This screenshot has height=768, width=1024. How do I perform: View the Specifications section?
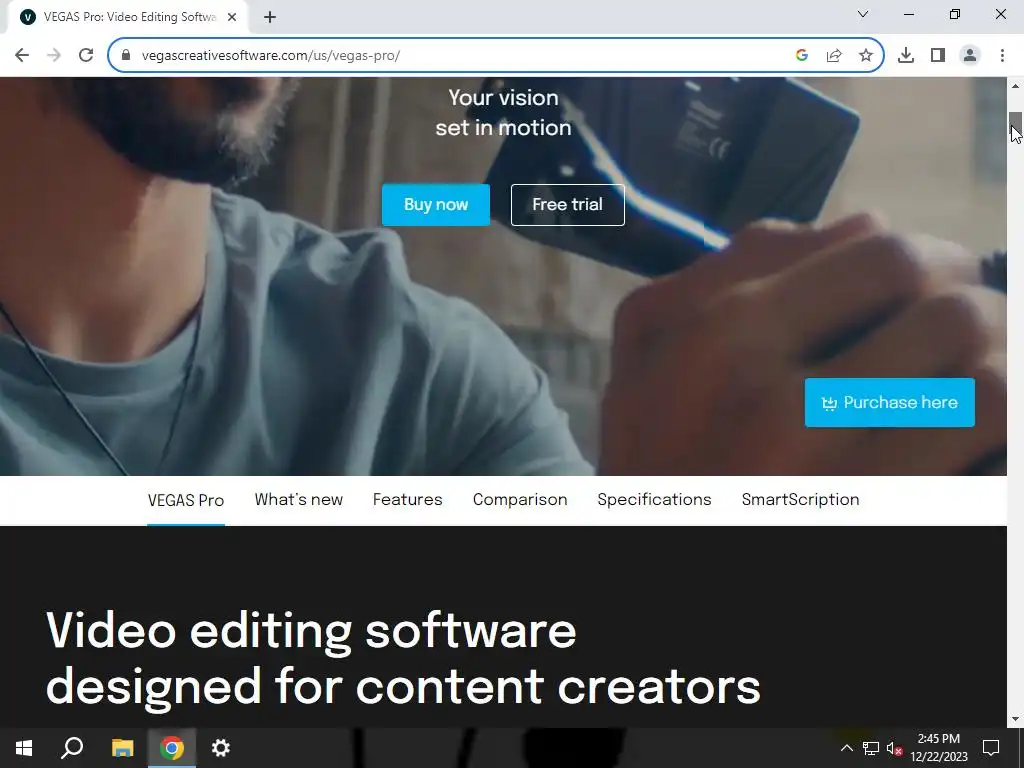[x=654, y=500]
